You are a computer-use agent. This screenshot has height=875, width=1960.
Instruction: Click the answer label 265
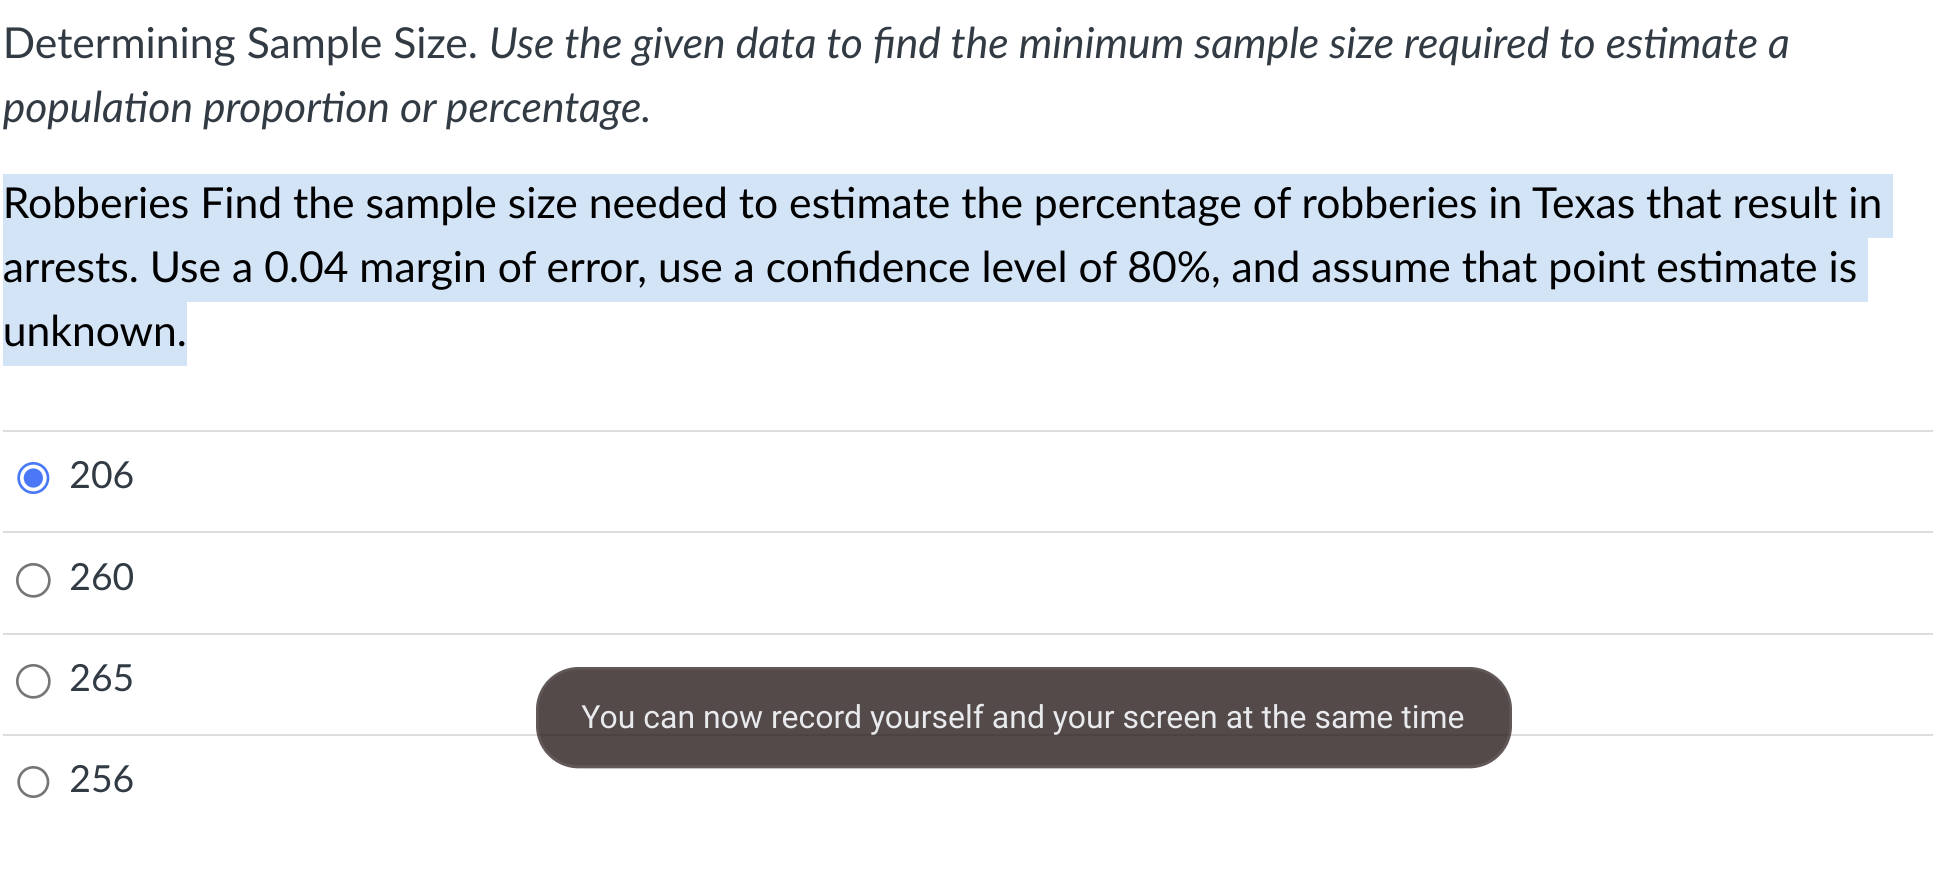100,680
